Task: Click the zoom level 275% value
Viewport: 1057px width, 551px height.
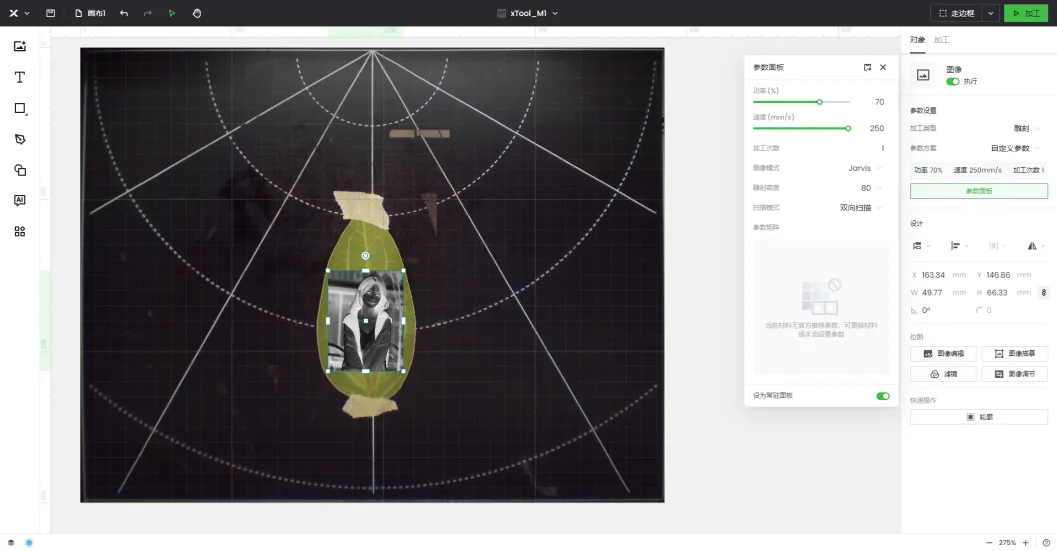Action: [1007, 542]
